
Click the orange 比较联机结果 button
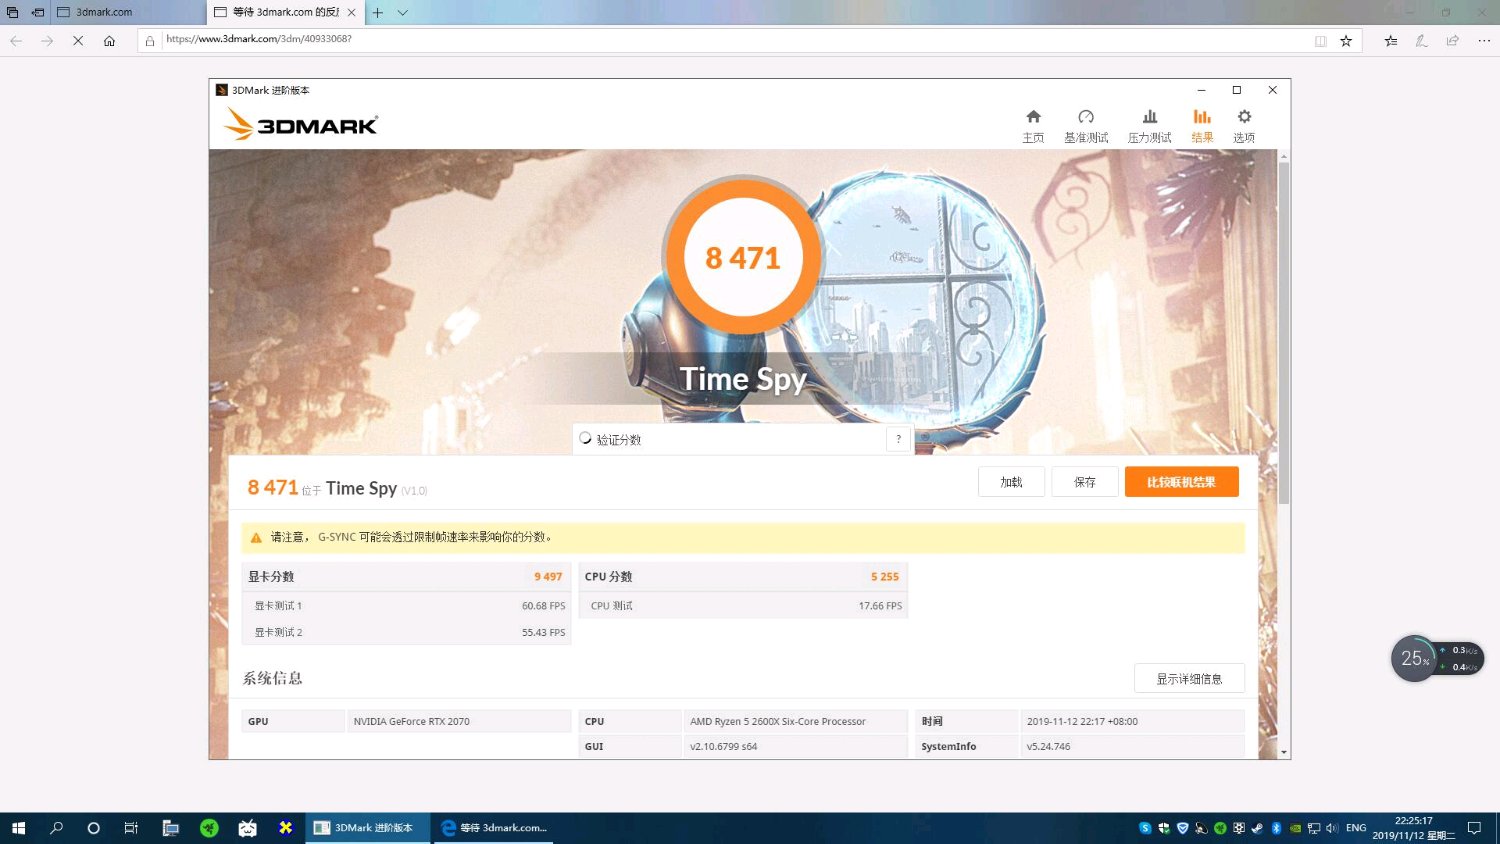[1182, 482]
